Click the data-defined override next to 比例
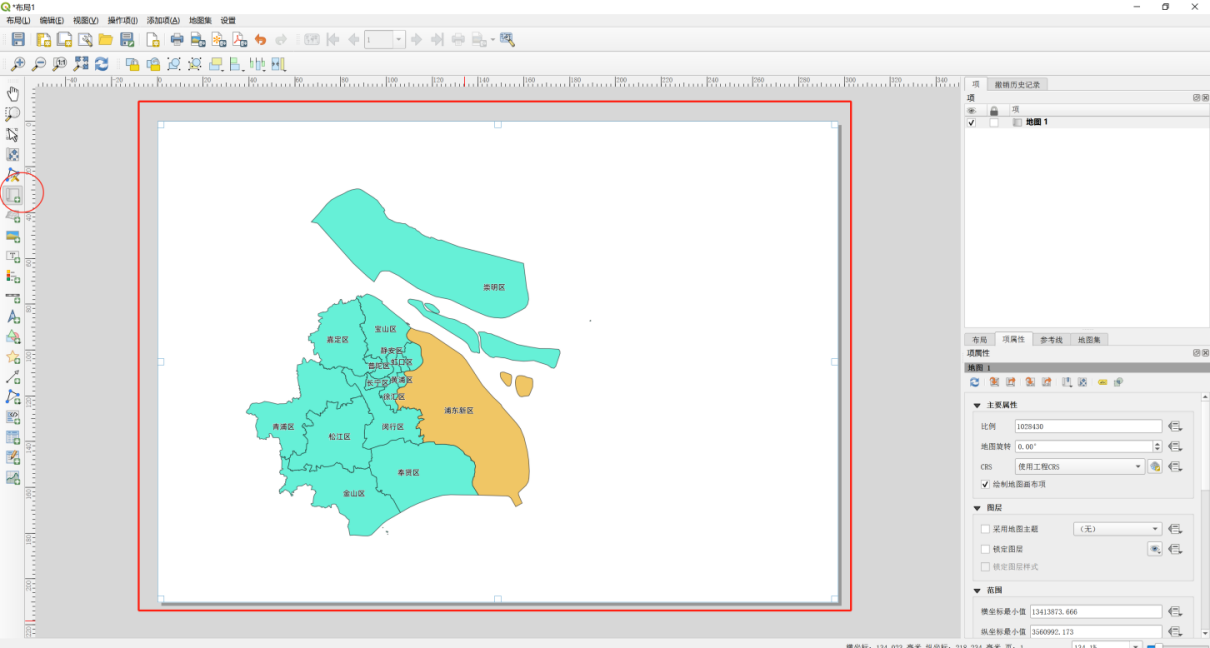The width and height of the screenshot is (1210, 648). 1175,426
